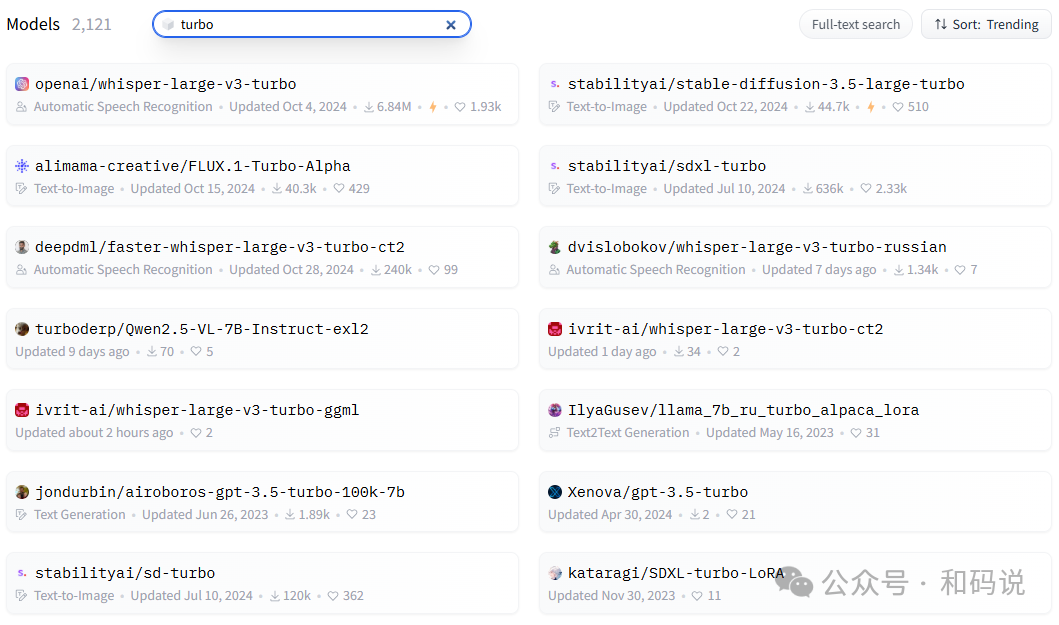Click the models count 2,121

[x=91, y=24]
